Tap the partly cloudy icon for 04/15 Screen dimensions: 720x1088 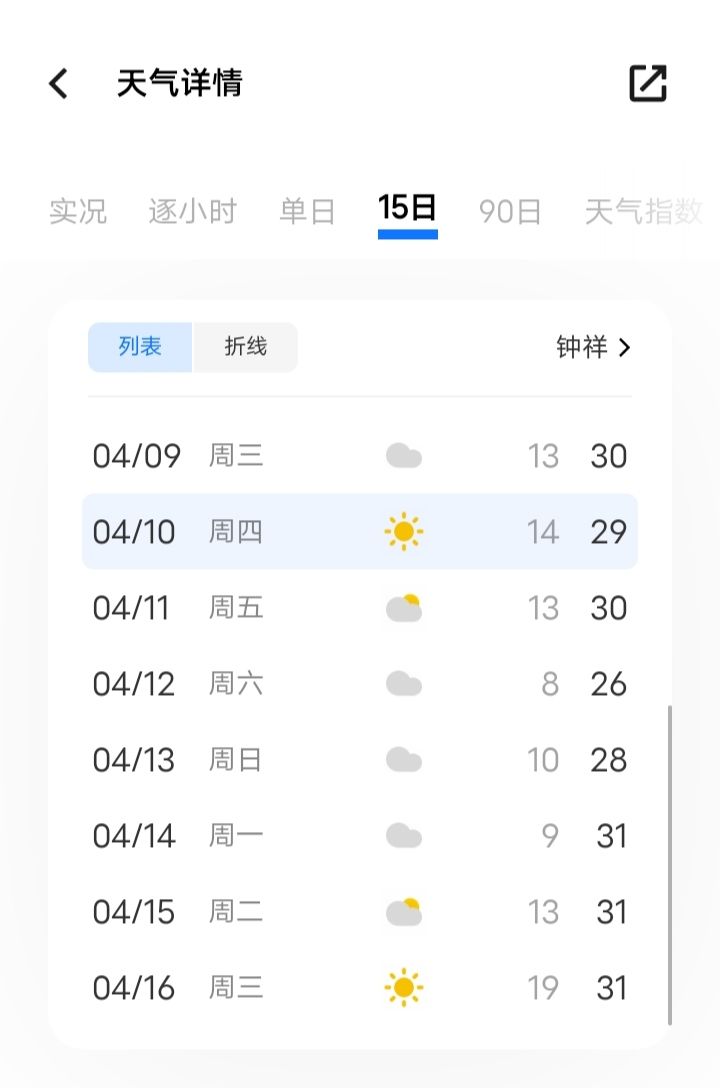click(404, 912)
